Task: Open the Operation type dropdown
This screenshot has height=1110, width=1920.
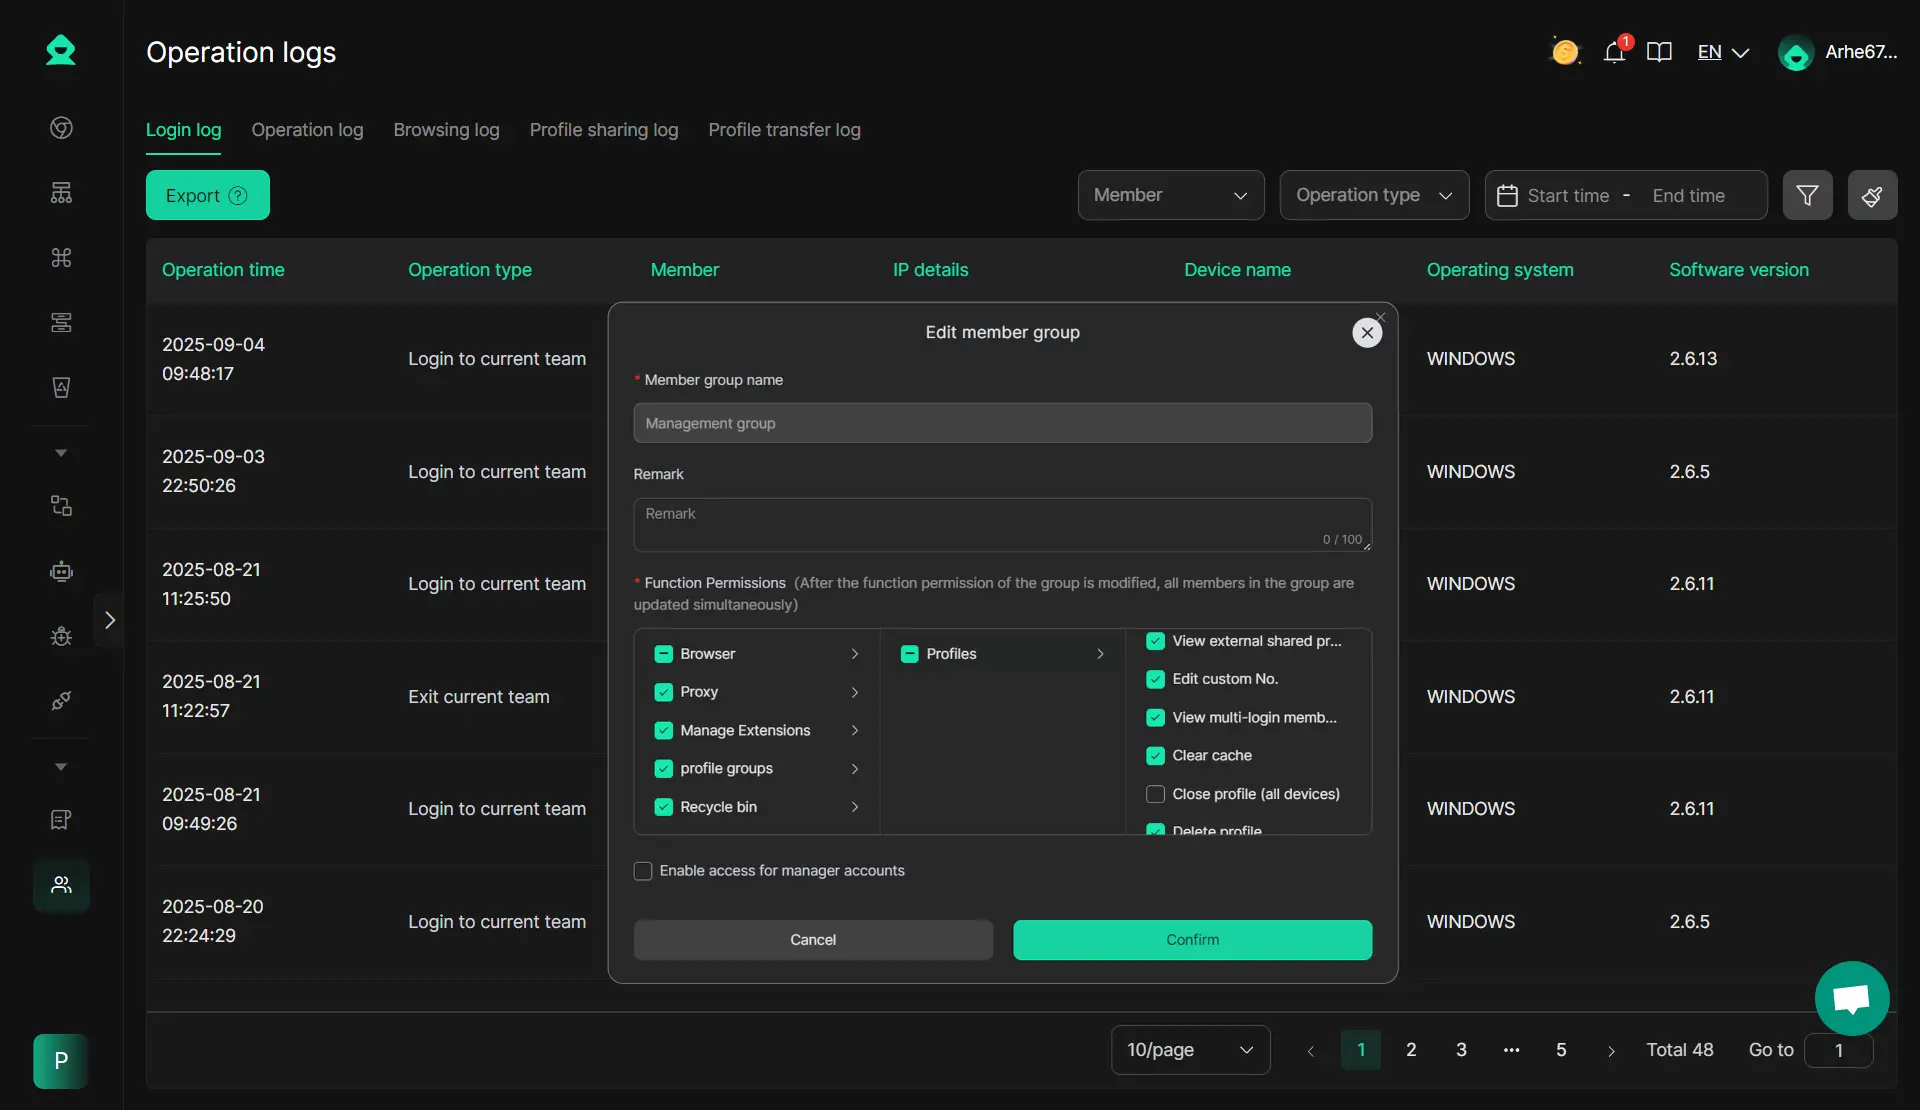Action: (x=1373, y=195)
